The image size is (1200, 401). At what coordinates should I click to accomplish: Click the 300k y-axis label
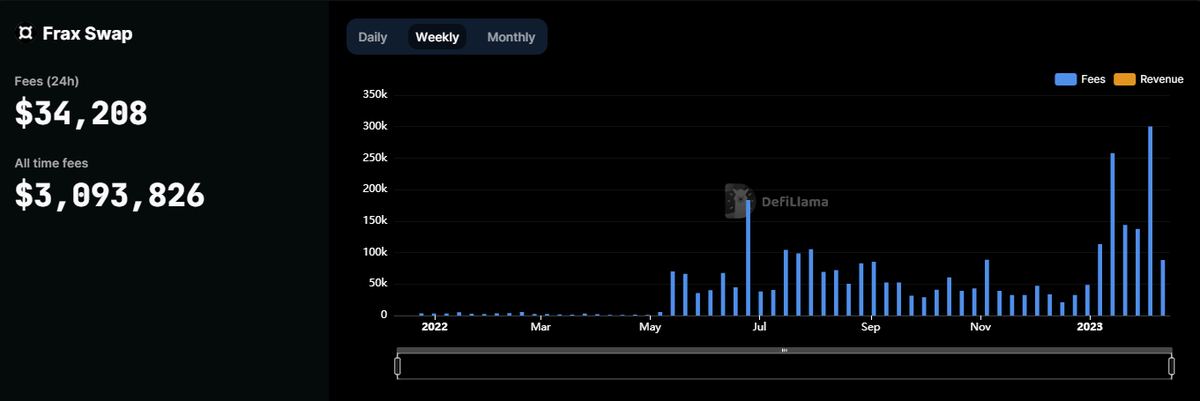click(x=373, y=126)
